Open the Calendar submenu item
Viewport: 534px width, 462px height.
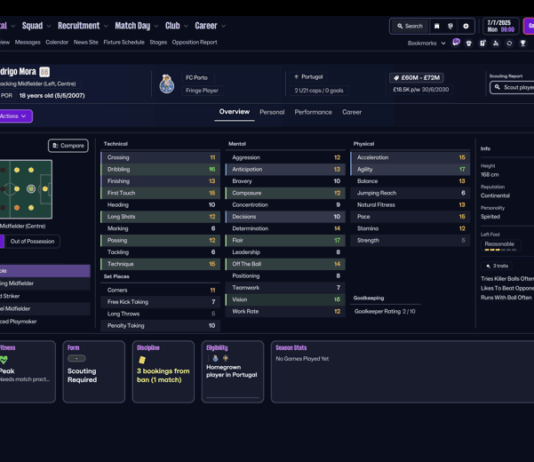57,42
